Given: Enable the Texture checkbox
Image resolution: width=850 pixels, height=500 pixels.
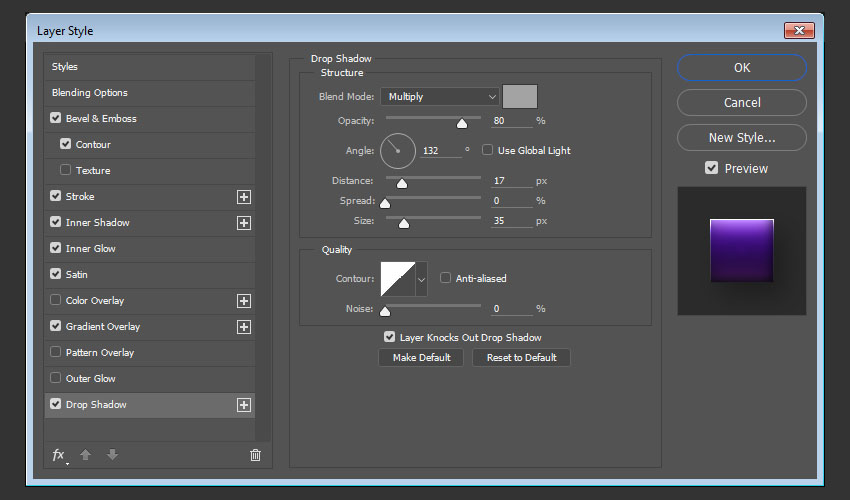Looking at the screenshot, I should 66,171.
